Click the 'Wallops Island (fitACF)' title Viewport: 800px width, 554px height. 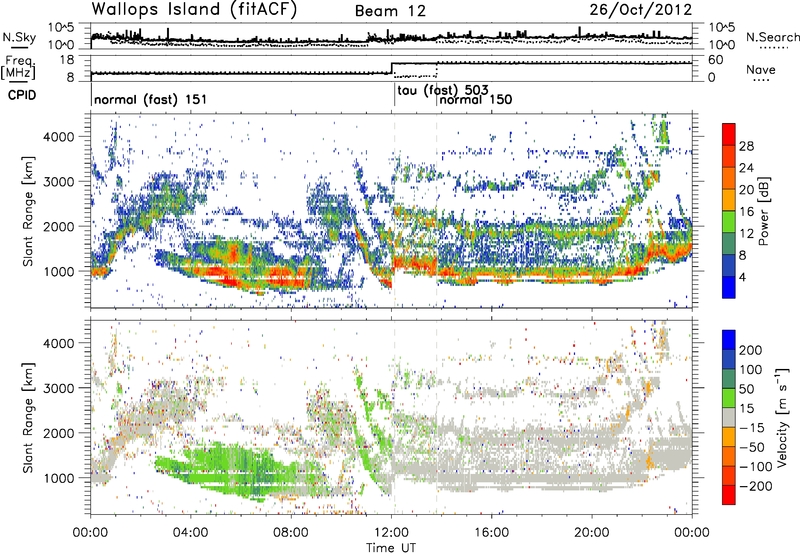coord(194,9)
